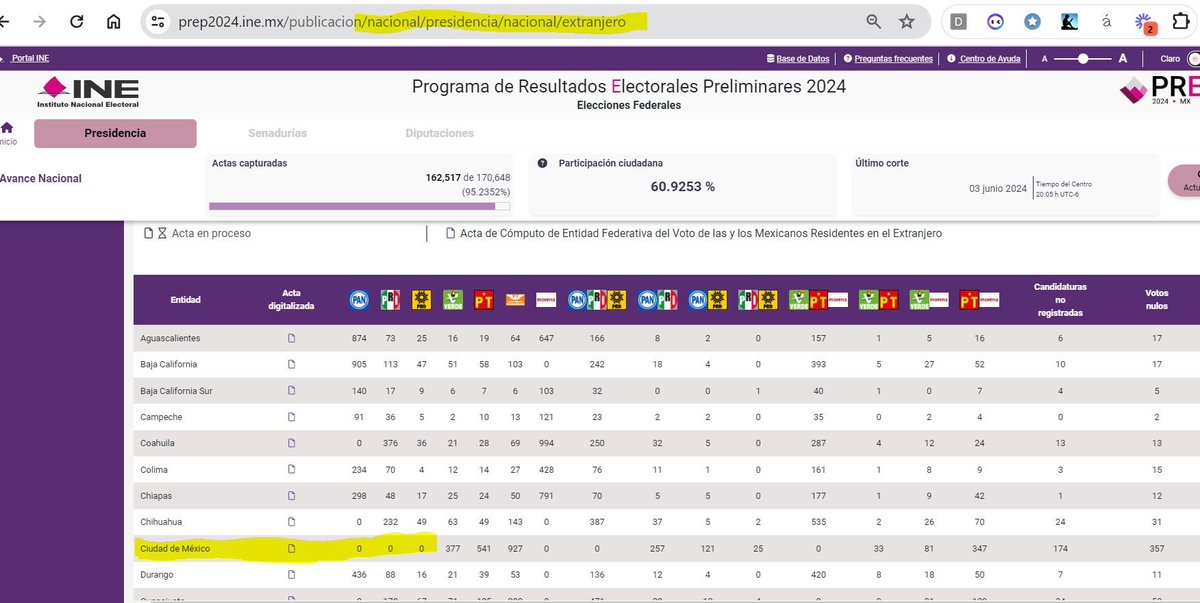Select the Aguascalientes row name
The image size is (1200, 603).
[x=169, y=338]
